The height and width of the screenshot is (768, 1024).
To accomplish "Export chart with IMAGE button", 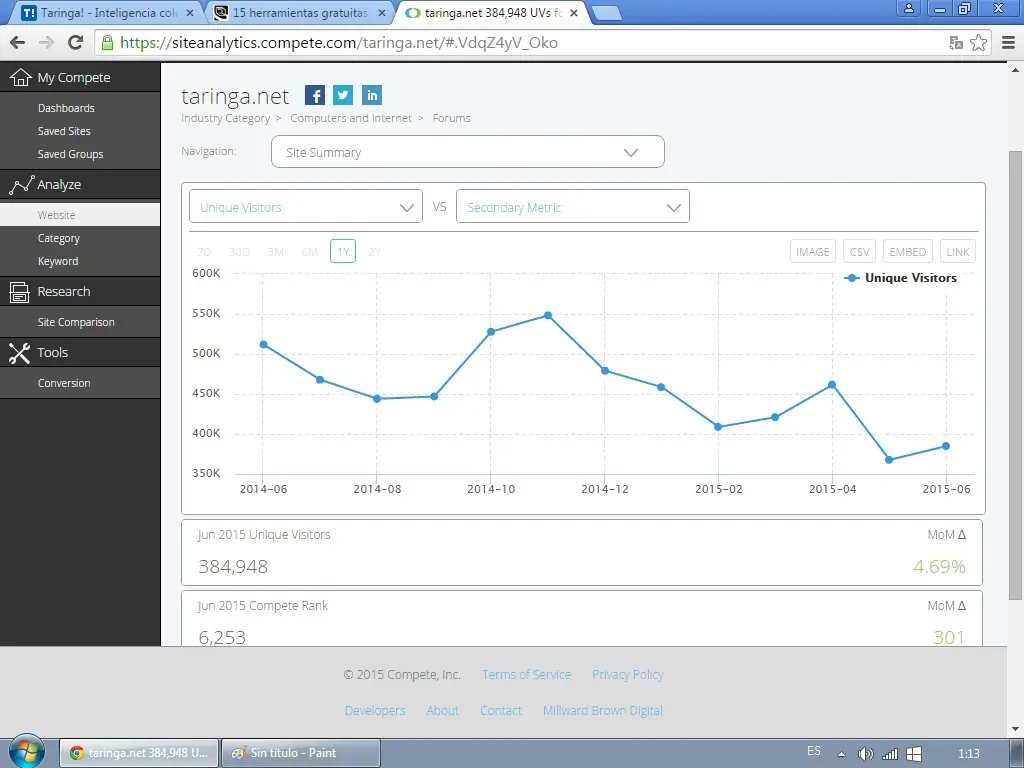I will pyautogui.click(x=812, y=251).
